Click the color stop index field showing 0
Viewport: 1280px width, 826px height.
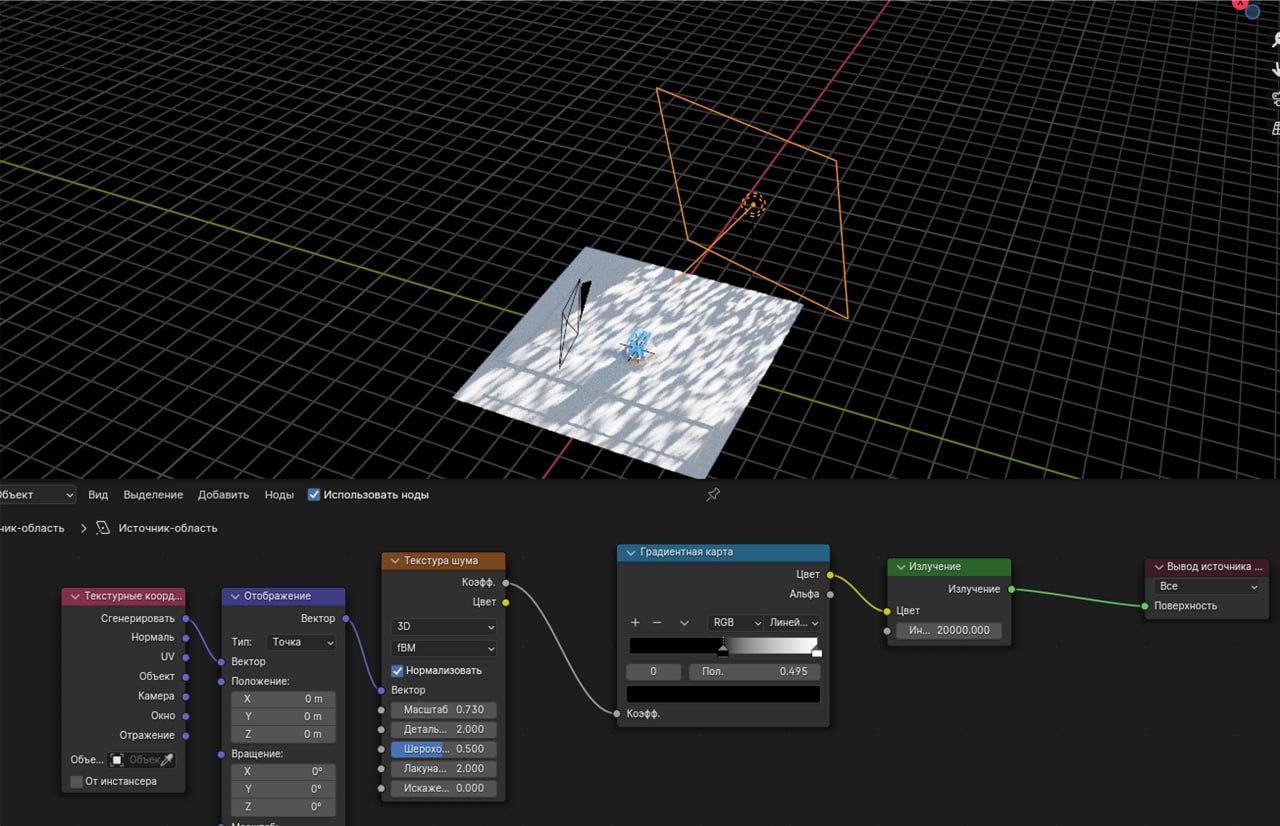(x=654, y=672)
